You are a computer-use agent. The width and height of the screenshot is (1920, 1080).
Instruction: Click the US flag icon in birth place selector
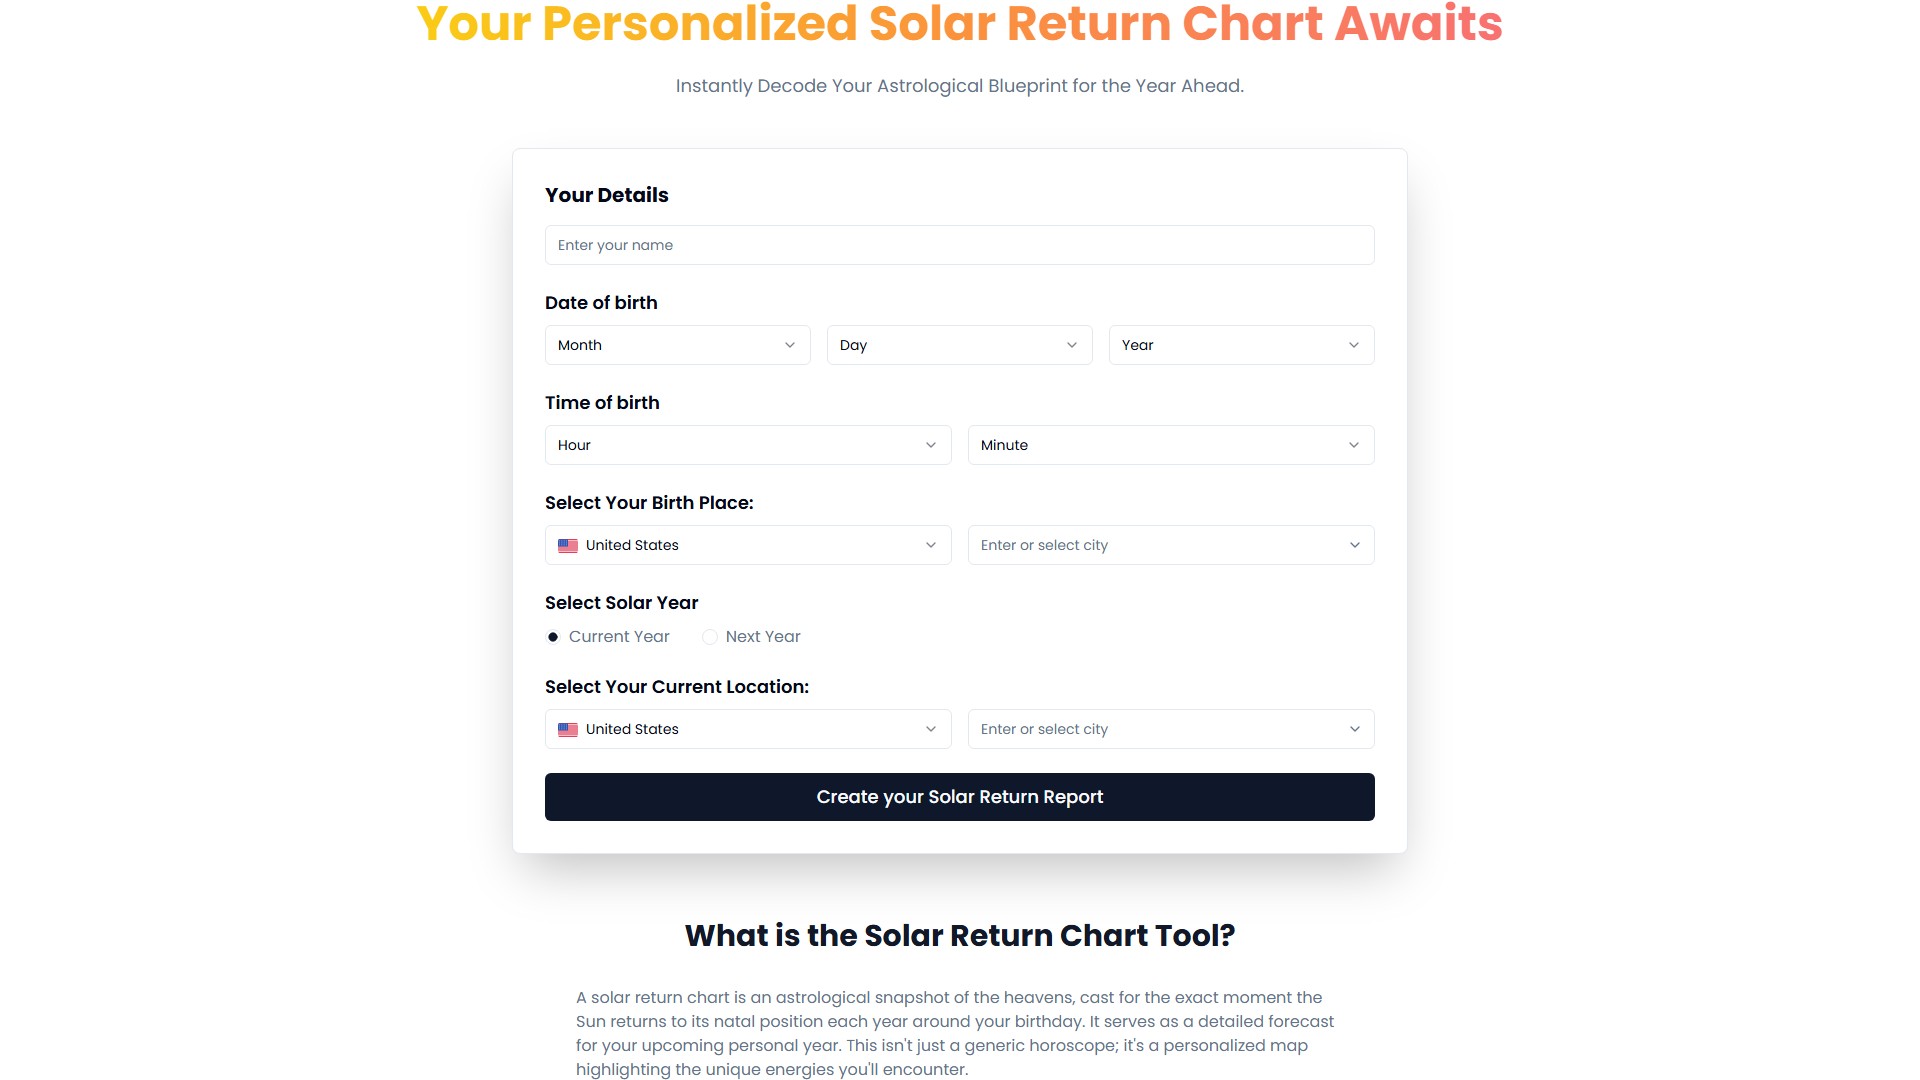pyautogui.click(x=568, y=545)
